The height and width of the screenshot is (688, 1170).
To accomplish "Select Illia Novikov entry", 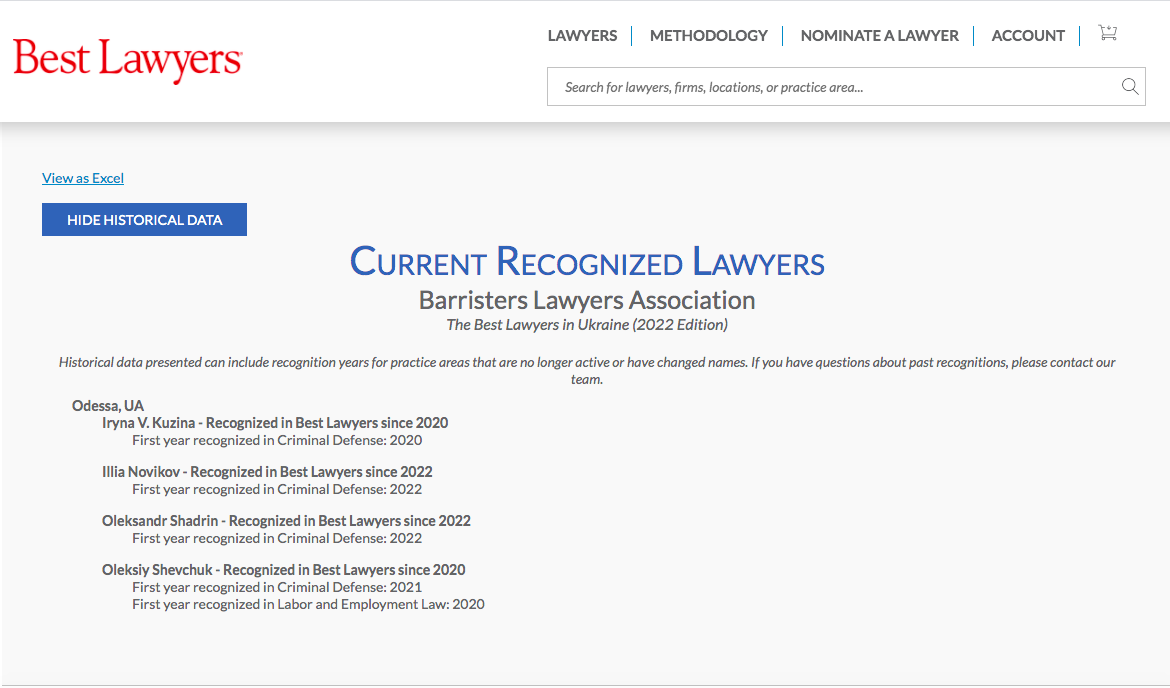I will click(267, 472).
